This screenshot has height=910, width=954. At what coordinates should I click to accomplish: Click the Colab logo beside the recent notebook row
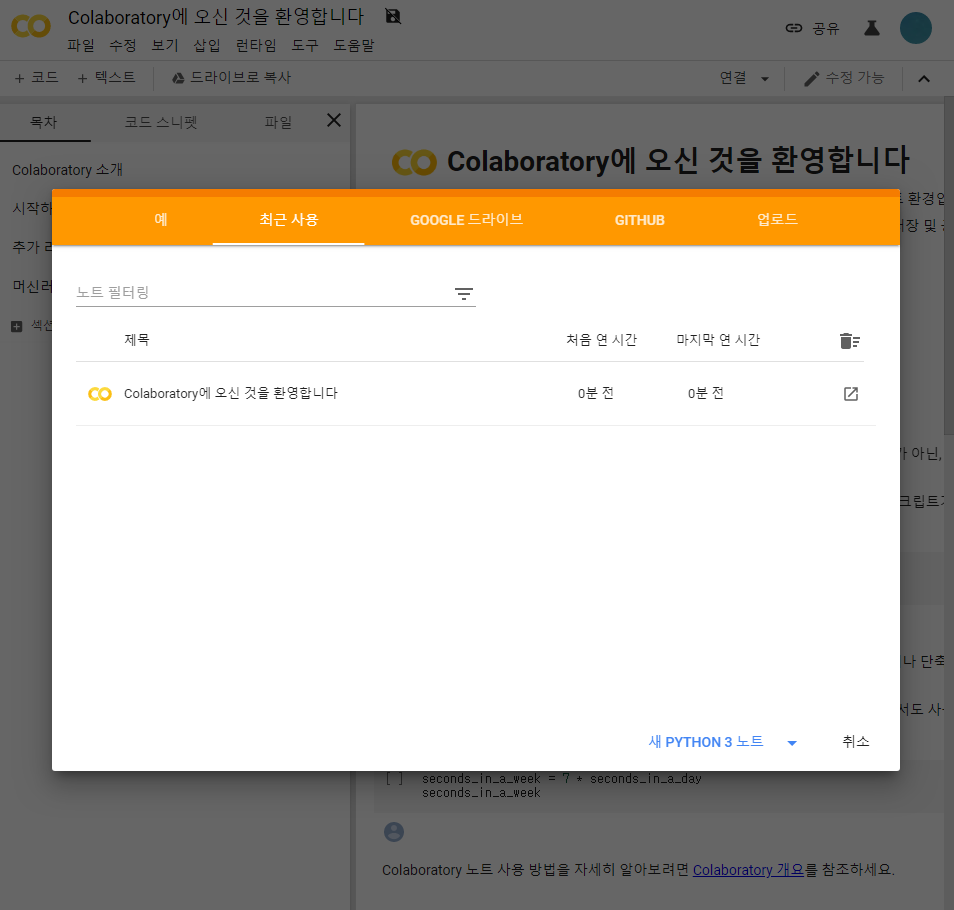100,394
